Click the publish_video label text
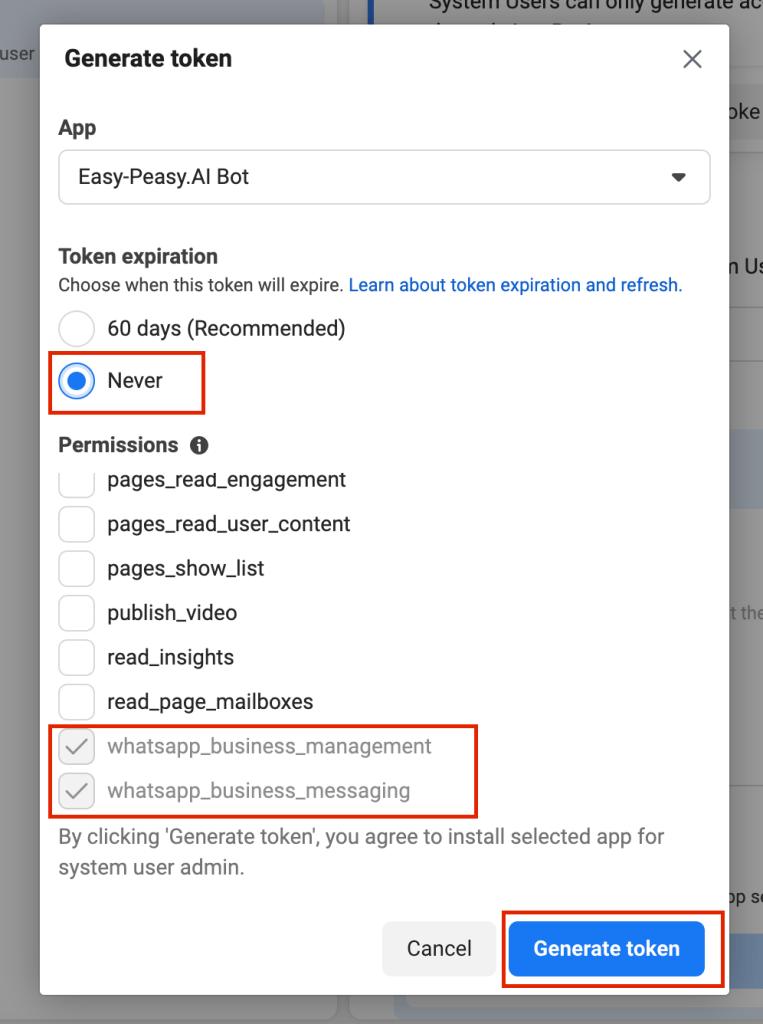This screenshot has width=763, height=1024. pos(172,612)
